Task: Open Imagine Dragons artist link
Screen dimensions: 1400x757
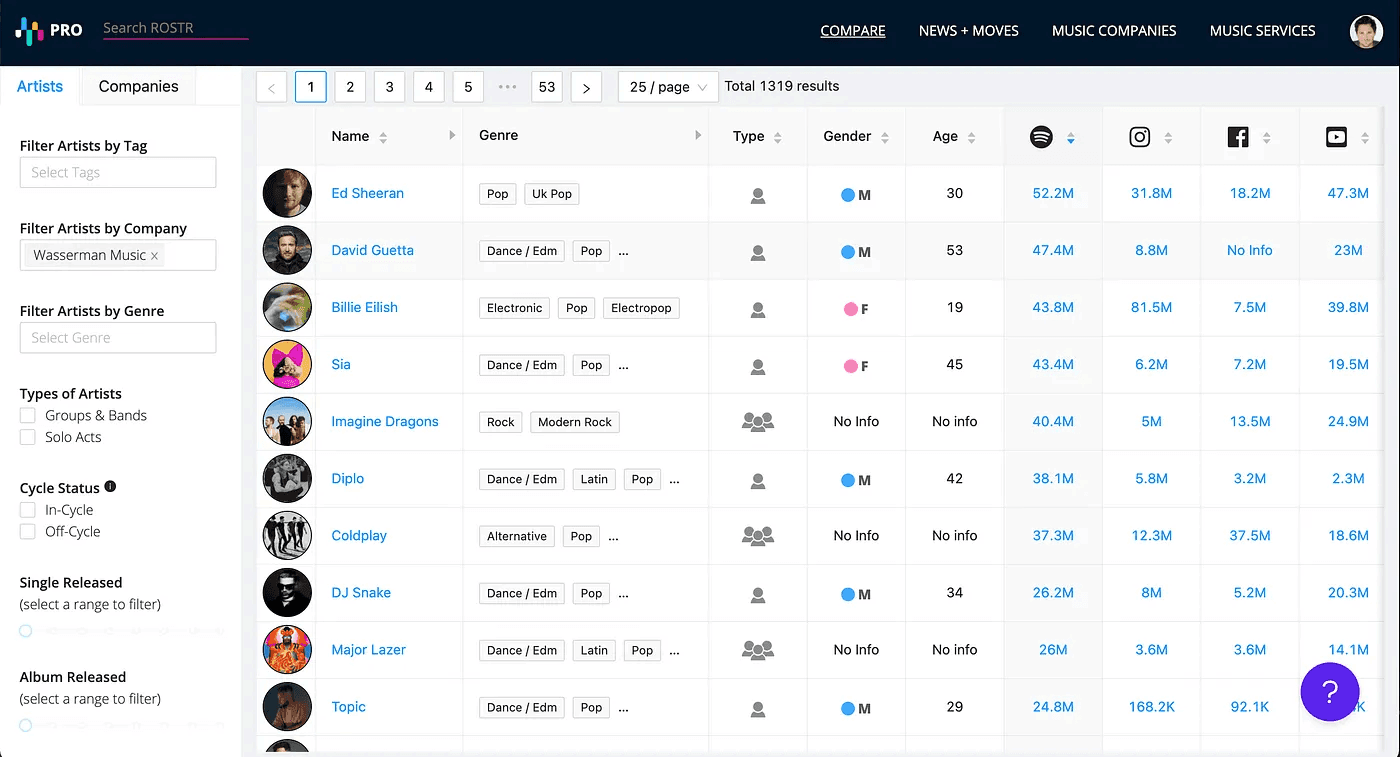Action: click(385, 421)
